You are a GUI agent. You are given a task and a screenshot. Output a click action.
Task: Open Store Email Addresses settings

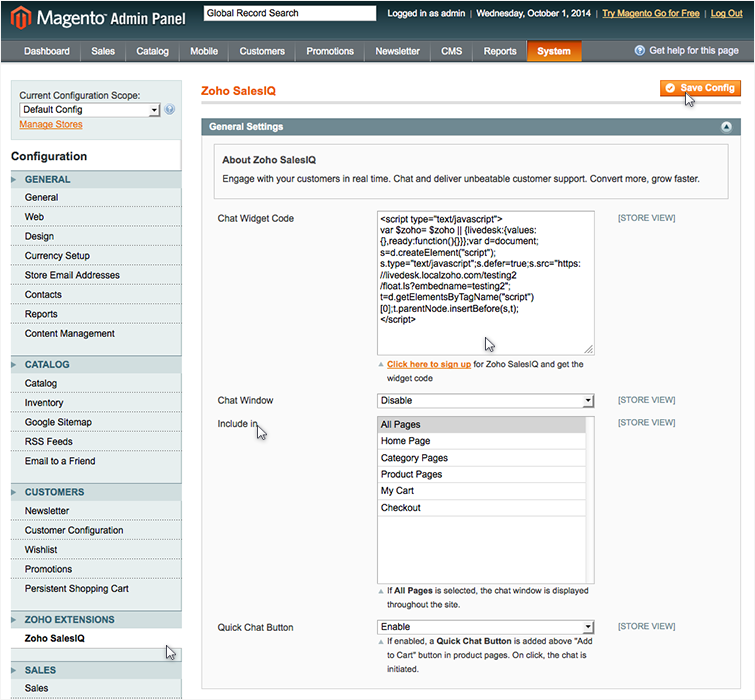96,275
